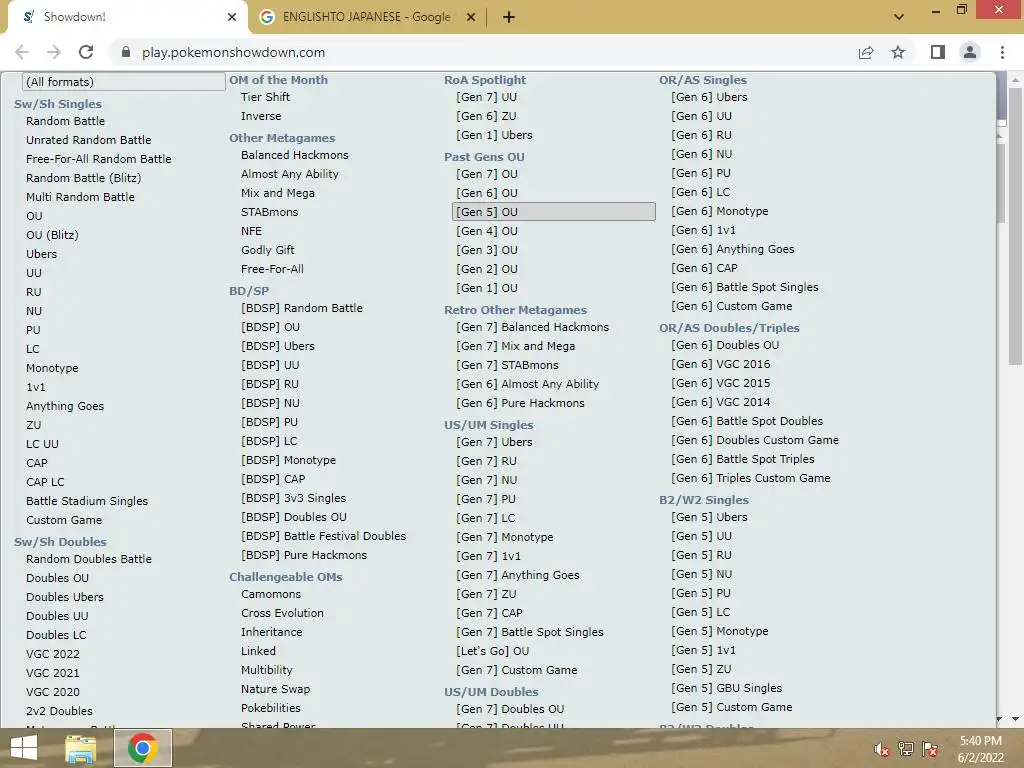1024x768 pixels.
Task: Switch to ENGLISH TO JAPANESE Google tab
Action: 366,17
